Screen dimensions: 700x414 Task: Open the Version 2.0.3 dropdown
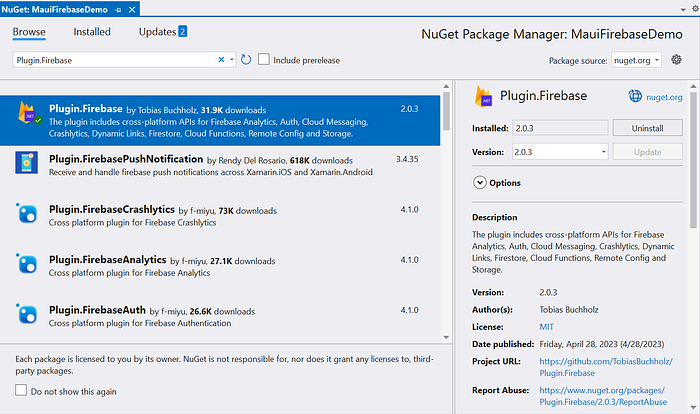(560, 152)
